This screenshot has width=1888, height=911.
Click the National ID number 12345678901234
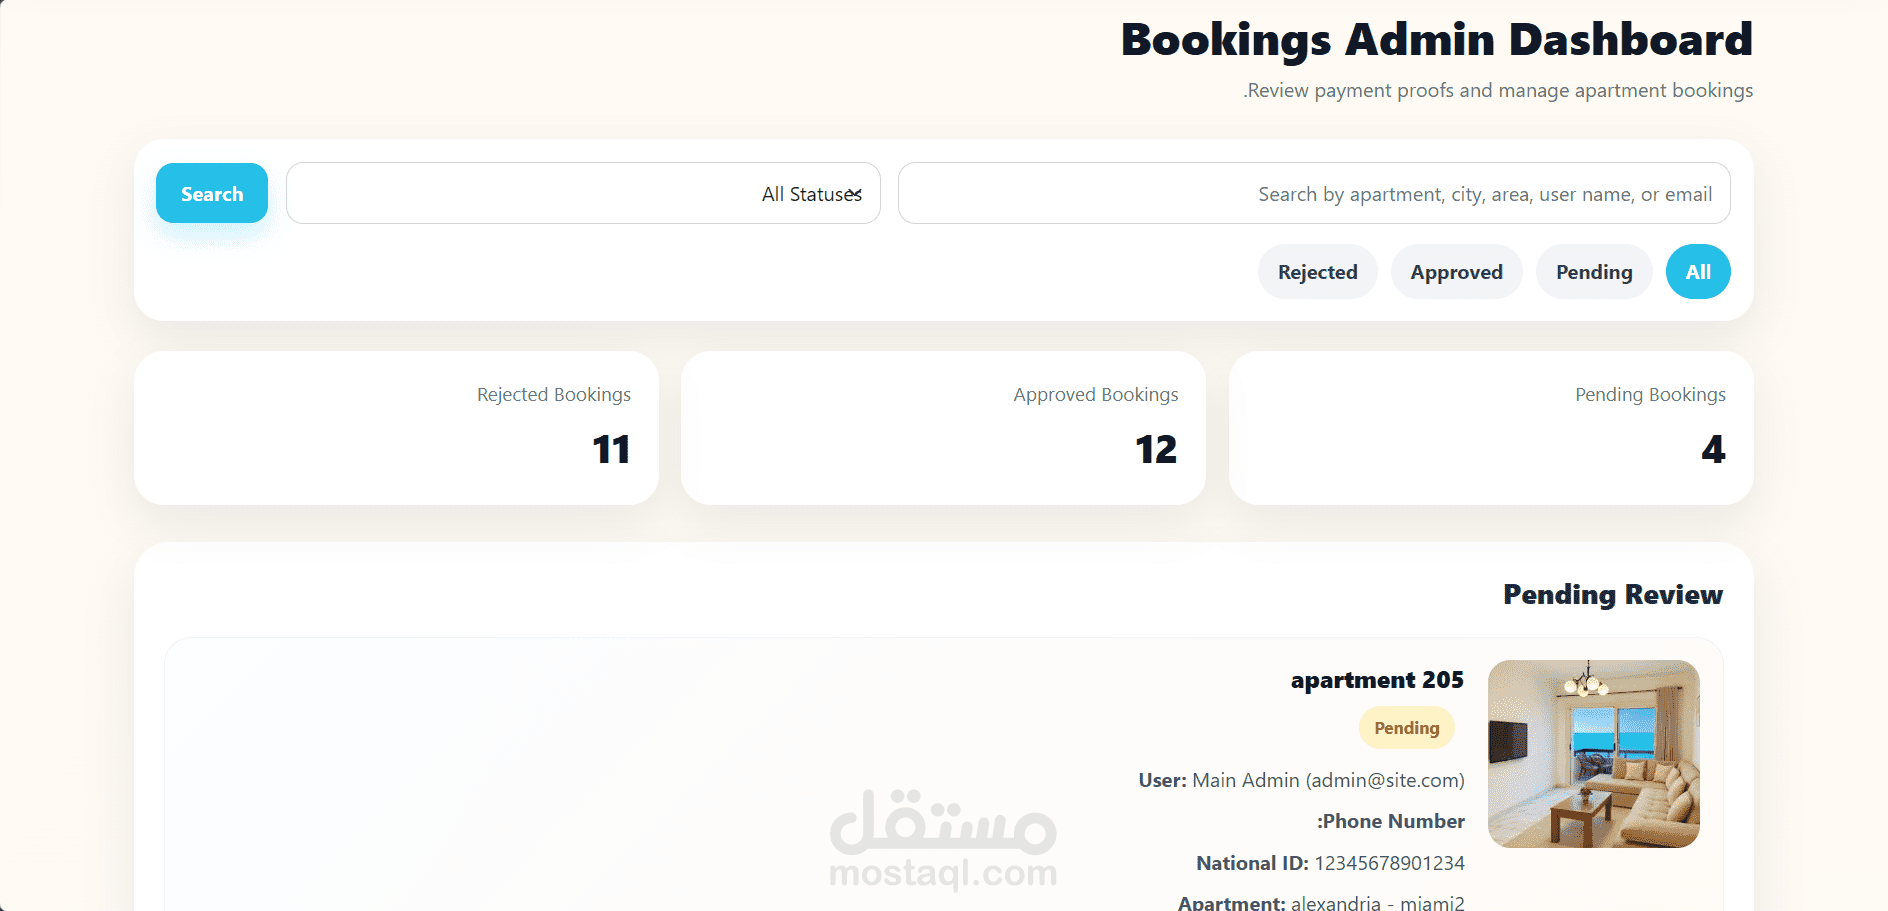click(1389, 863)
